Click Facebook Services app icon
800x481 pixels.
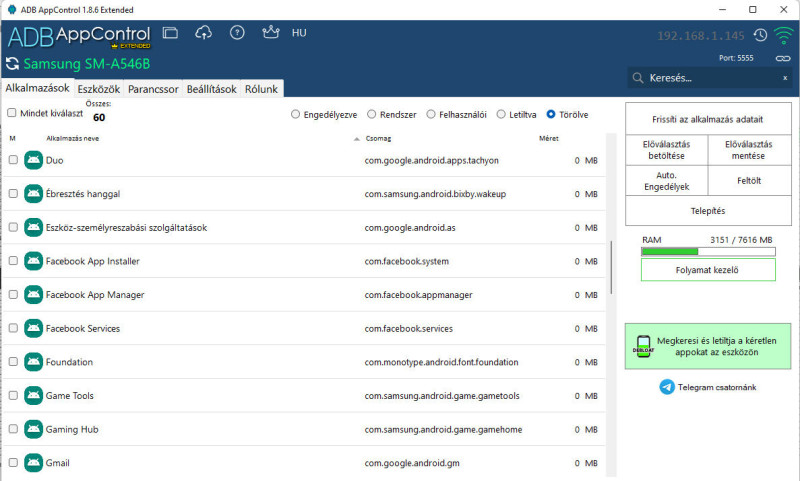click(34, 328)
